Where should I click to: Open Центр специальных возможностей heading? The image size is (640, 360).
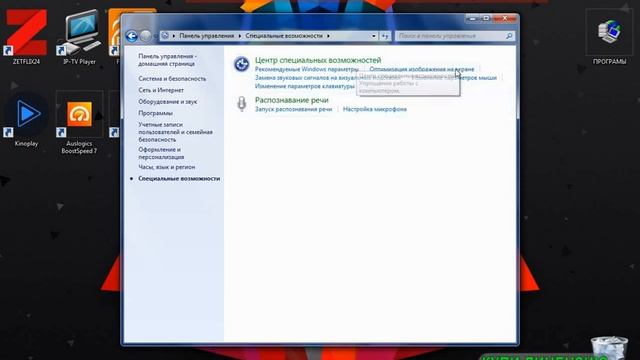(318, 60)
